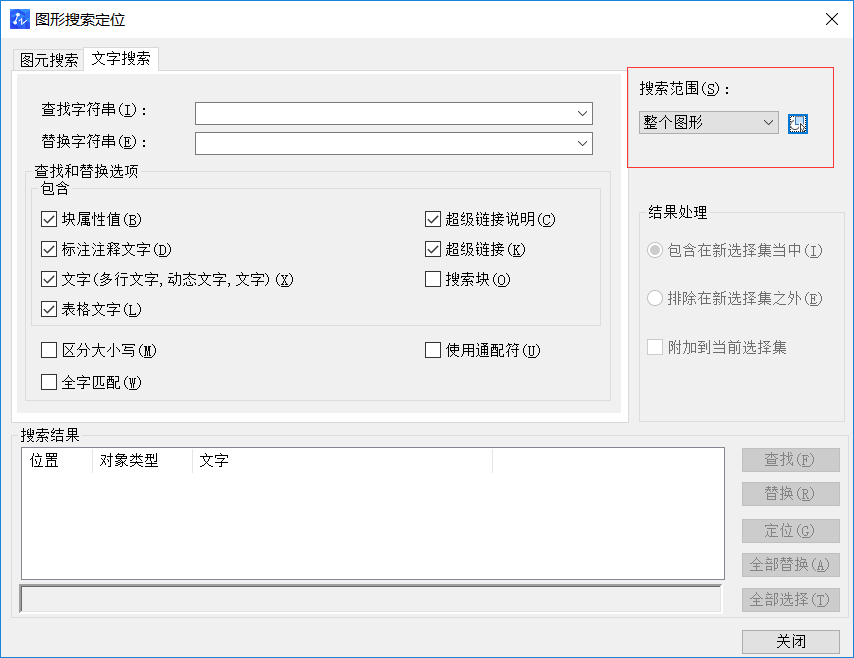Check the 全字匹配 checkbox
Viewport: 854px width, 658px height.
coord(48,382)
